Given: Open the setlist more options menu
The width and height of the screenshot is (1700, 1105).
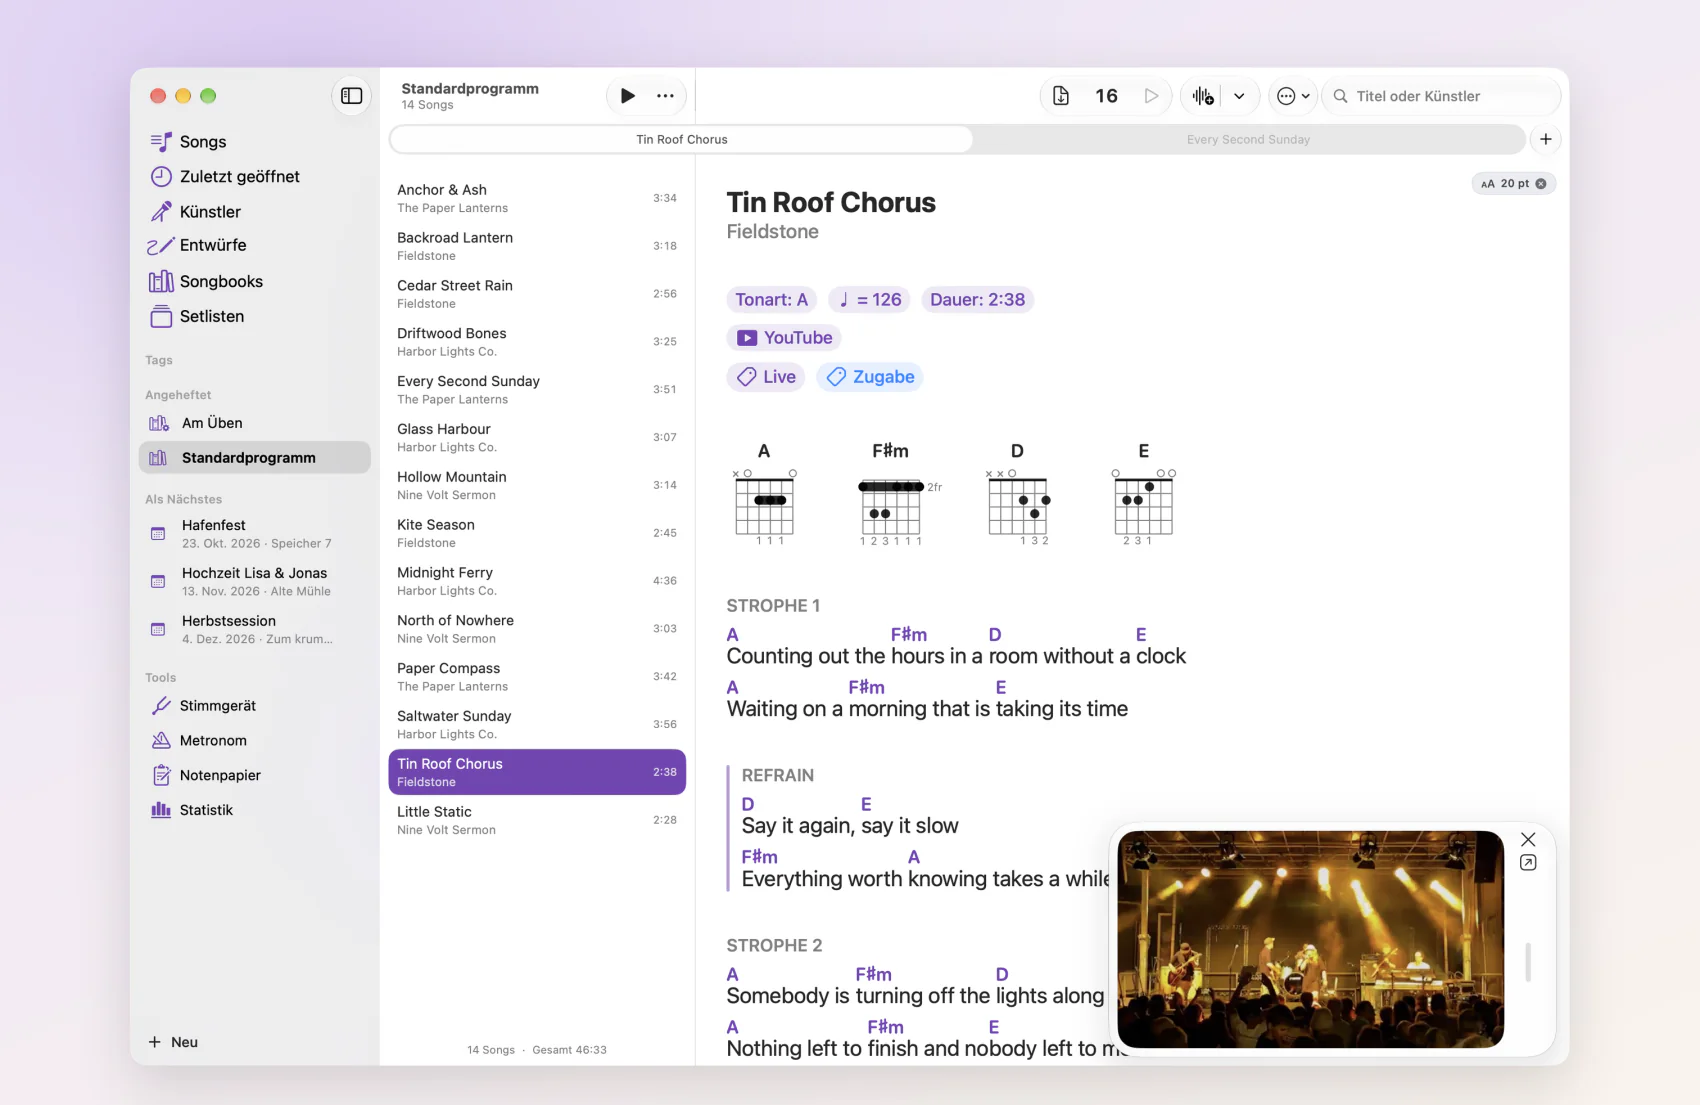Looking at the screenshot, I should pyautogui.click(x=665, y=96).
